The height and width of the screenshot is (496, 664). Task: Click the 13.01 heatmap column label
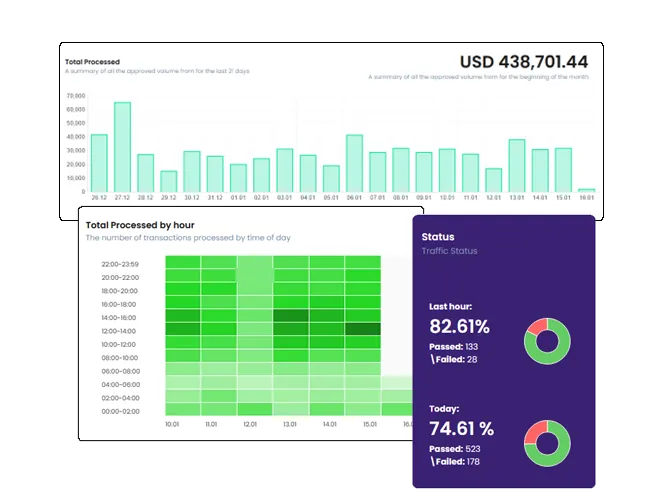click(290, 424)
